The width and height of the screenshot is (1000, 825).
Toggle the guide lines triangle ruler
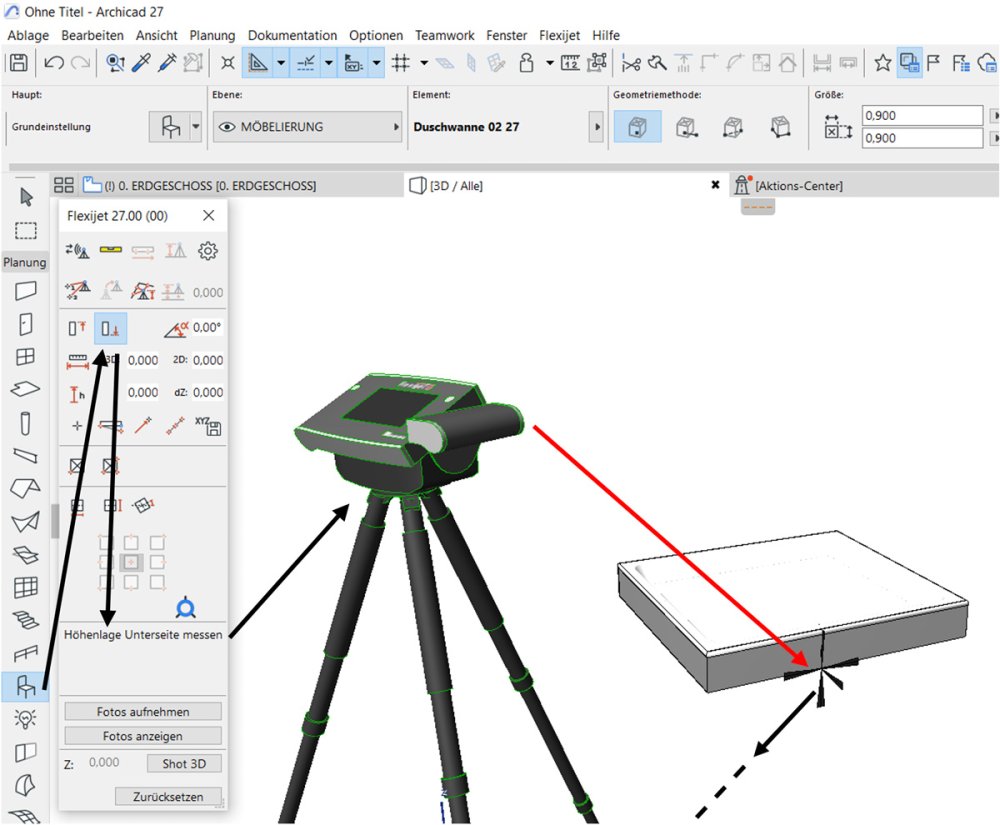(x=258, y=62)
